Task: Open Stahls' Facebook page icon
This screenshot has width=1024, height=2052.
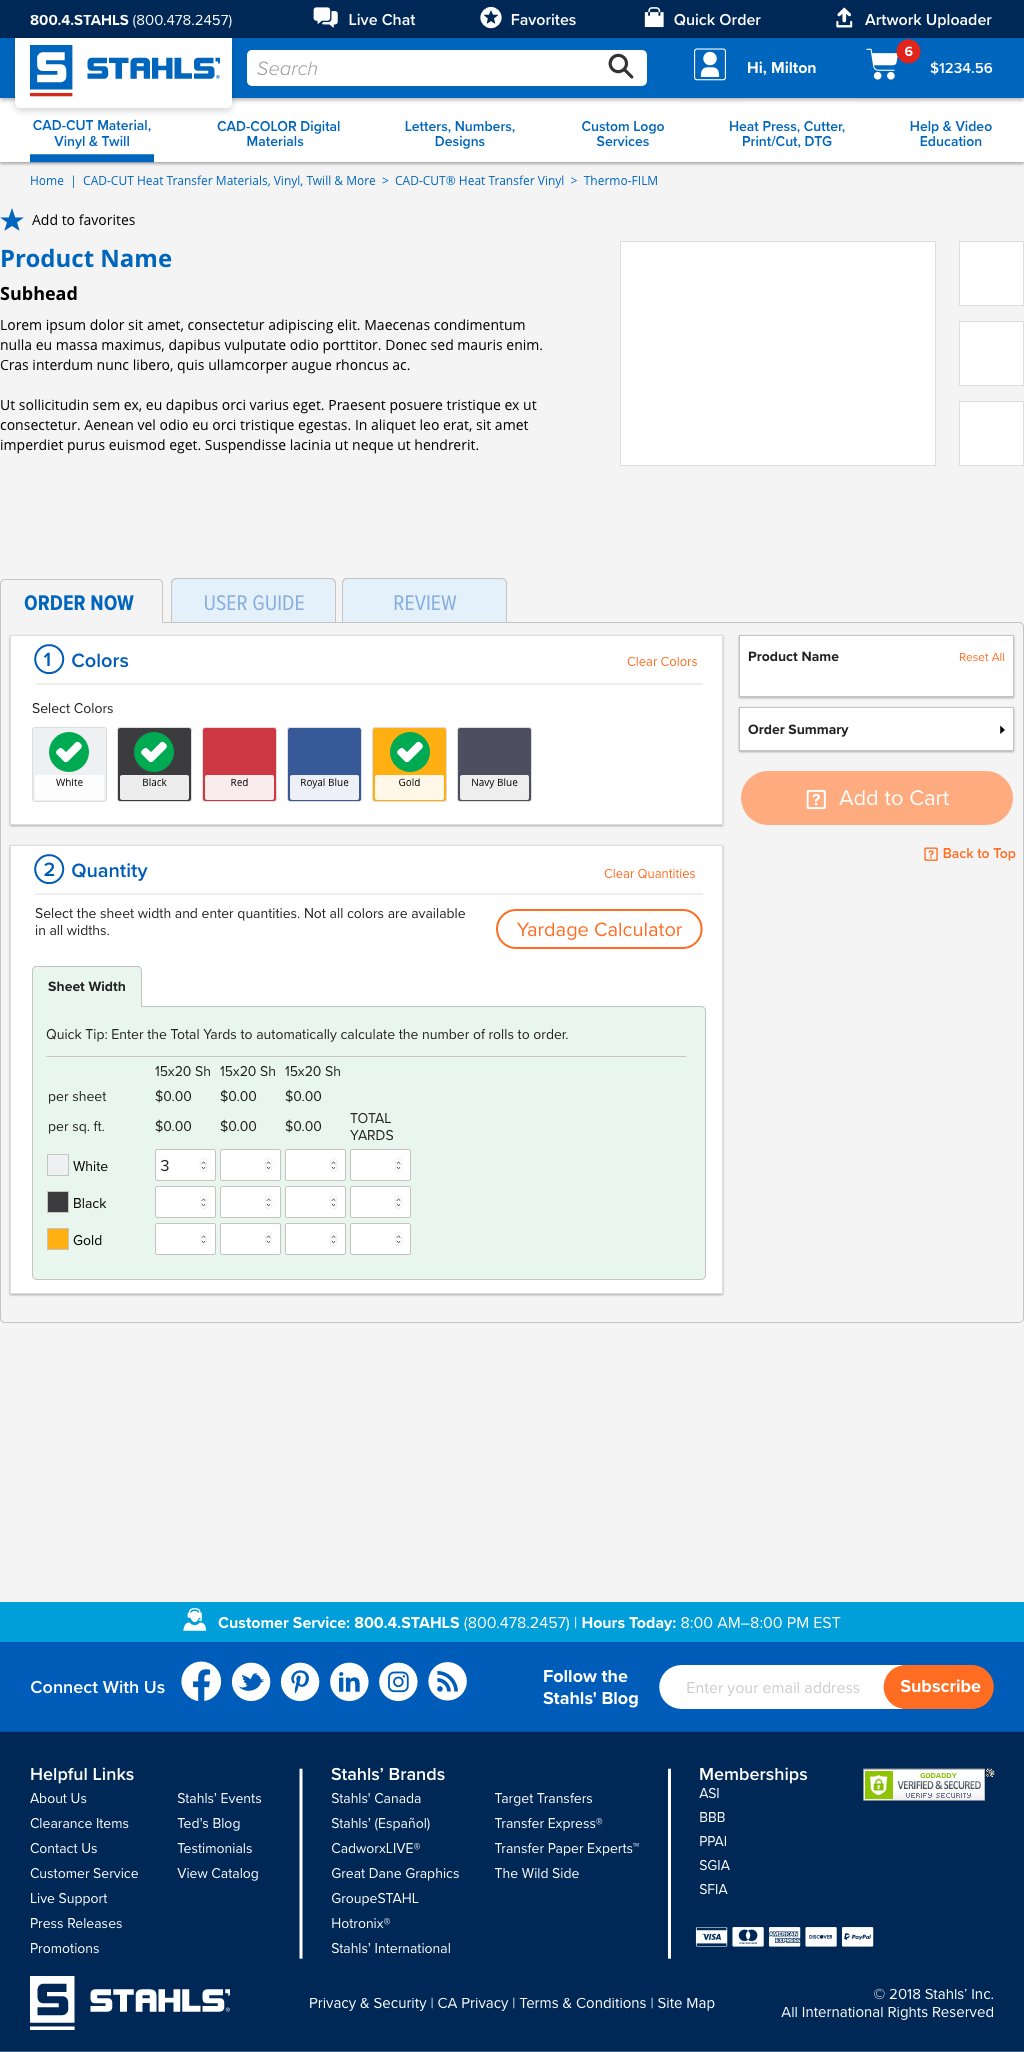Action: (x=201, y=1682)
